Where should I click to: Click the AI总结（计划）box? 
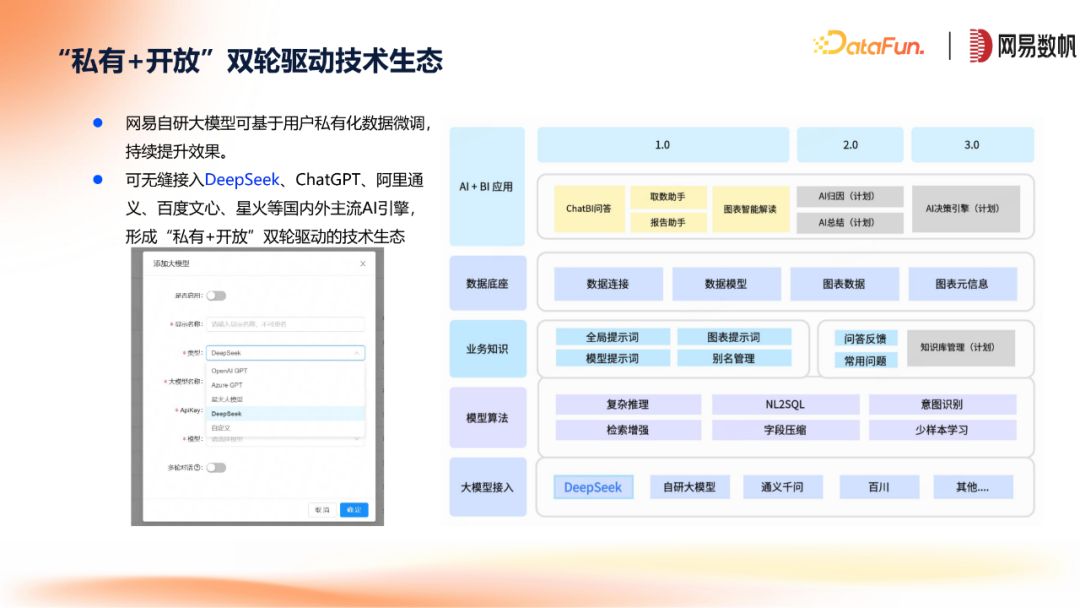pyautogui.click(x=849, y=222)
